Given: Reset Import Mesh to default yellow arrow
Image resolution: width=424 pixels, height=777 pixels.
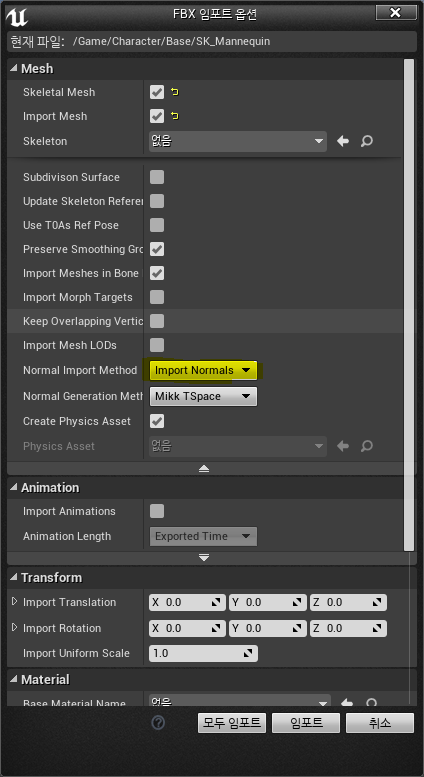Looking at the screenshot, I should click(174, 116).
